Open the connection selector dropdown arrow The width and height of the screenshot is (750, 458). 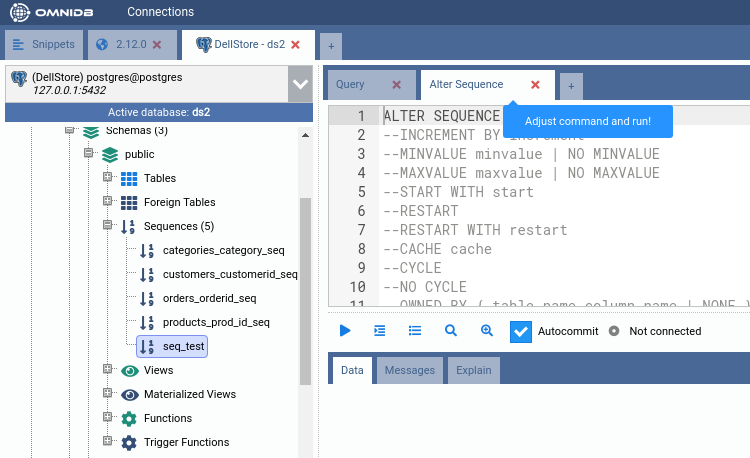pos(300,84)
